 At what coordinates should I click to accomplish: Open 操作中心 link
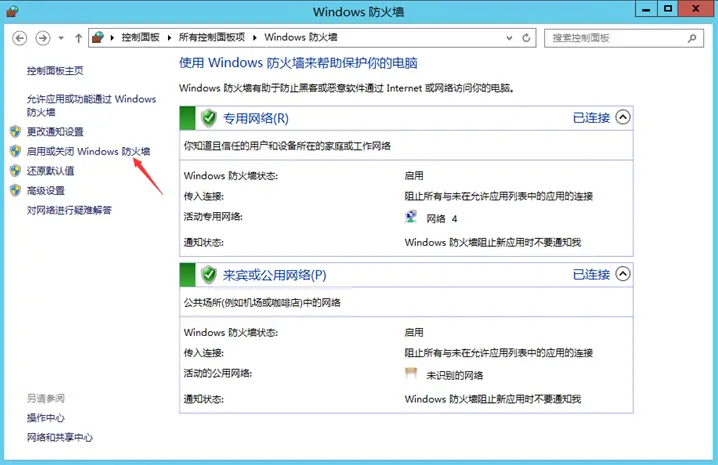46,418
